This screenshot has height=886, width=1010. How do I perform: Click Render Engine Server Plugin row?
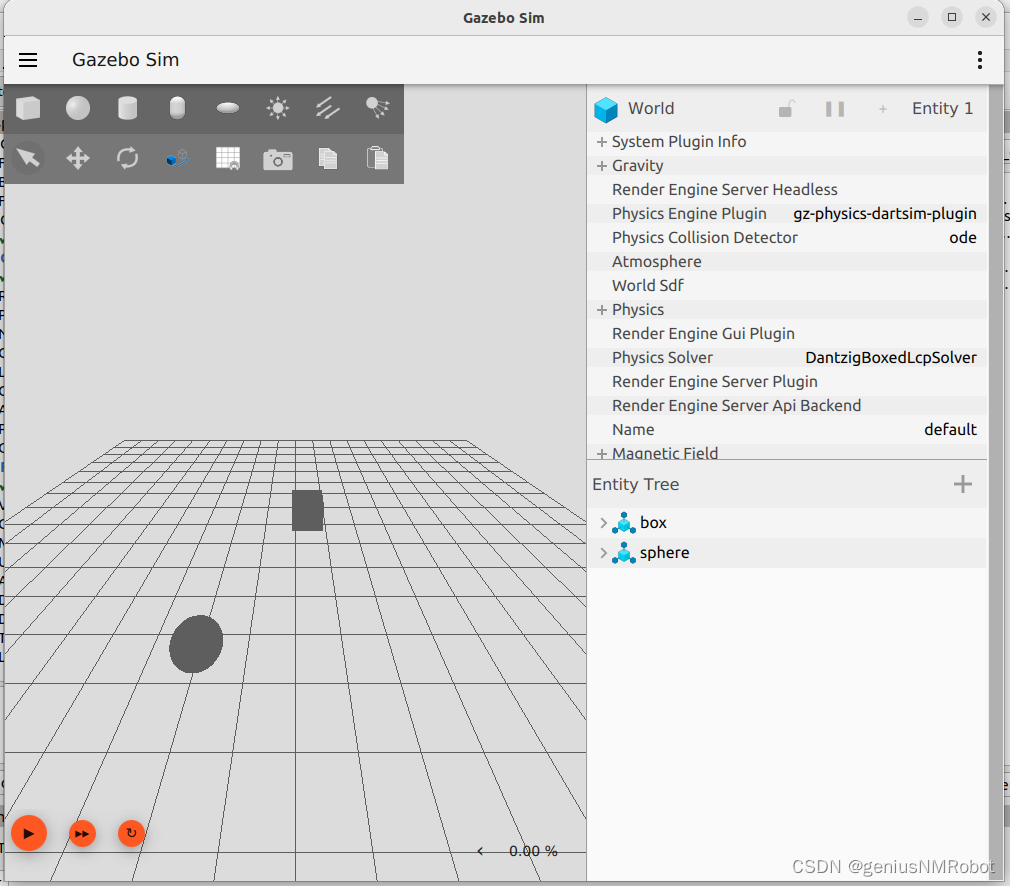786,381
